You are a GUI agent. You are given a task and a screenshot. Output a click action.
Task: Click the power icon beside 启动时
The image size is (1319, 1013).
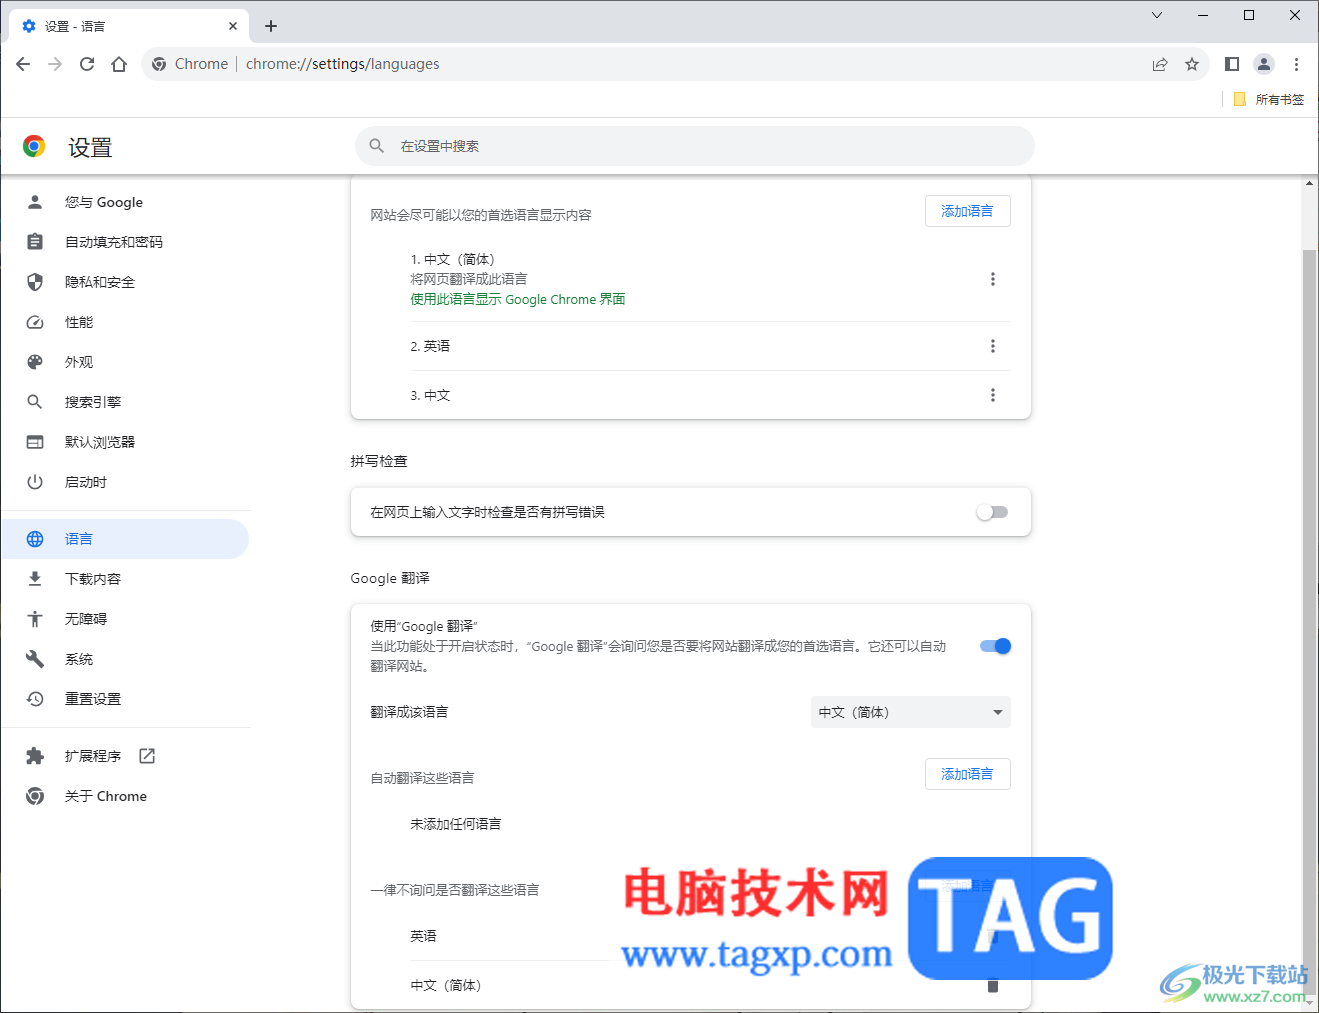(35, 482)
